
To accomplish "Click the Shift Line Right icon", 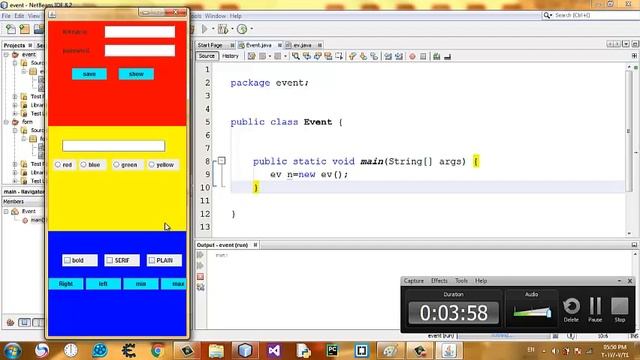I will [x=399, y=56].
